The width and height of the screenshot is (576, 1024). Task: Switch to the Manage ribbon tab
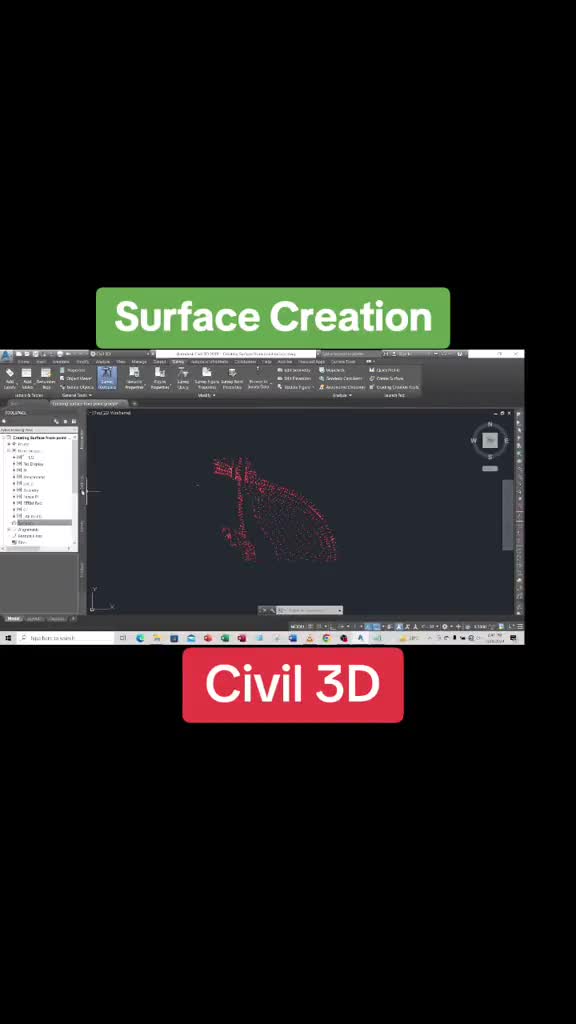coord(139,361)
